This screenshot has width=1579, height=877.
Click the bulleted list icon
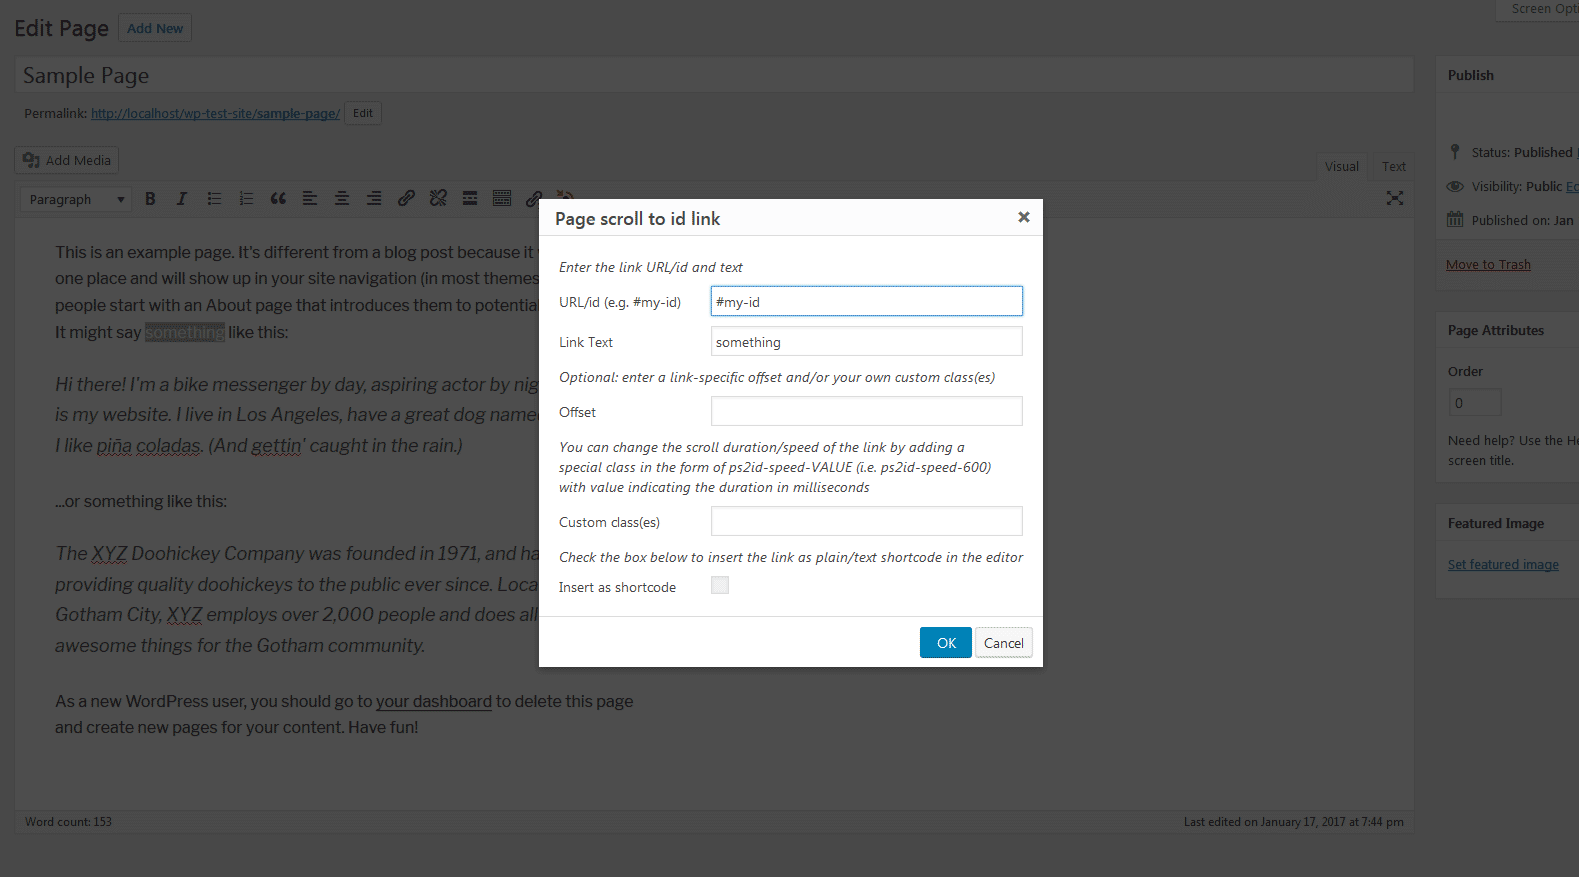click(x=214, y=199)
